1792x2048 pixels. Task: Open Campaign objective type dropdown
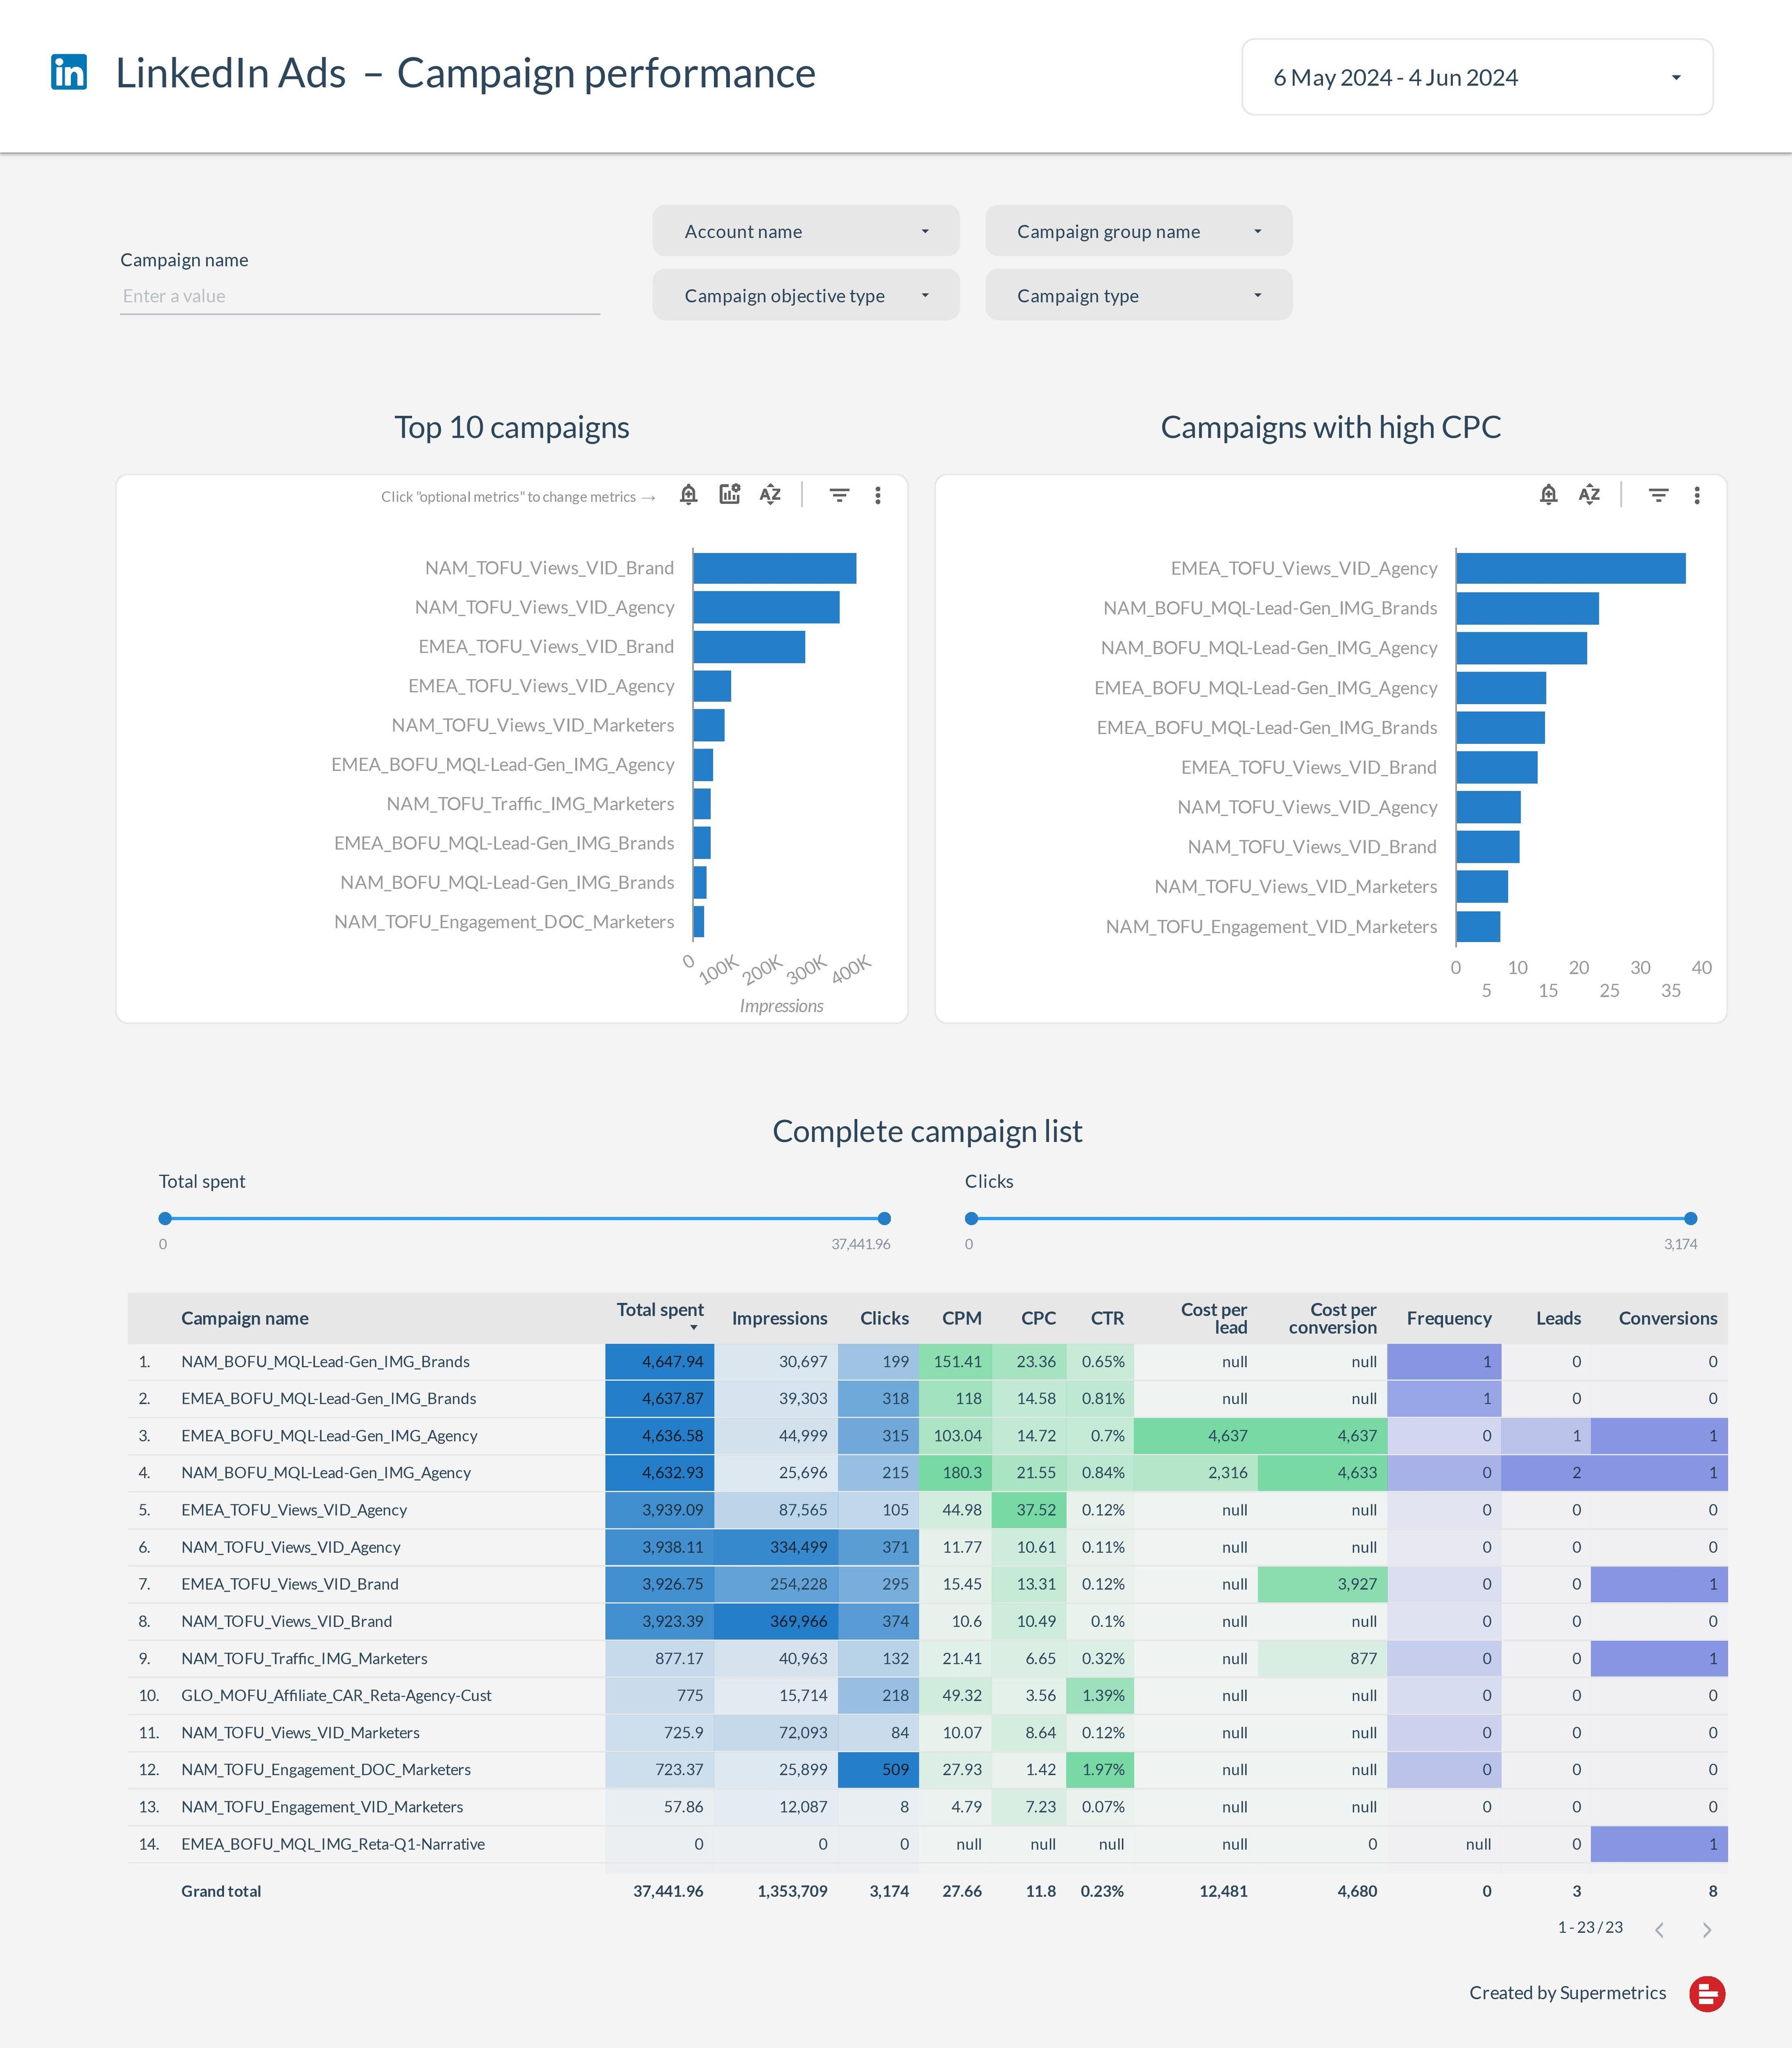[x=805, y=296]
